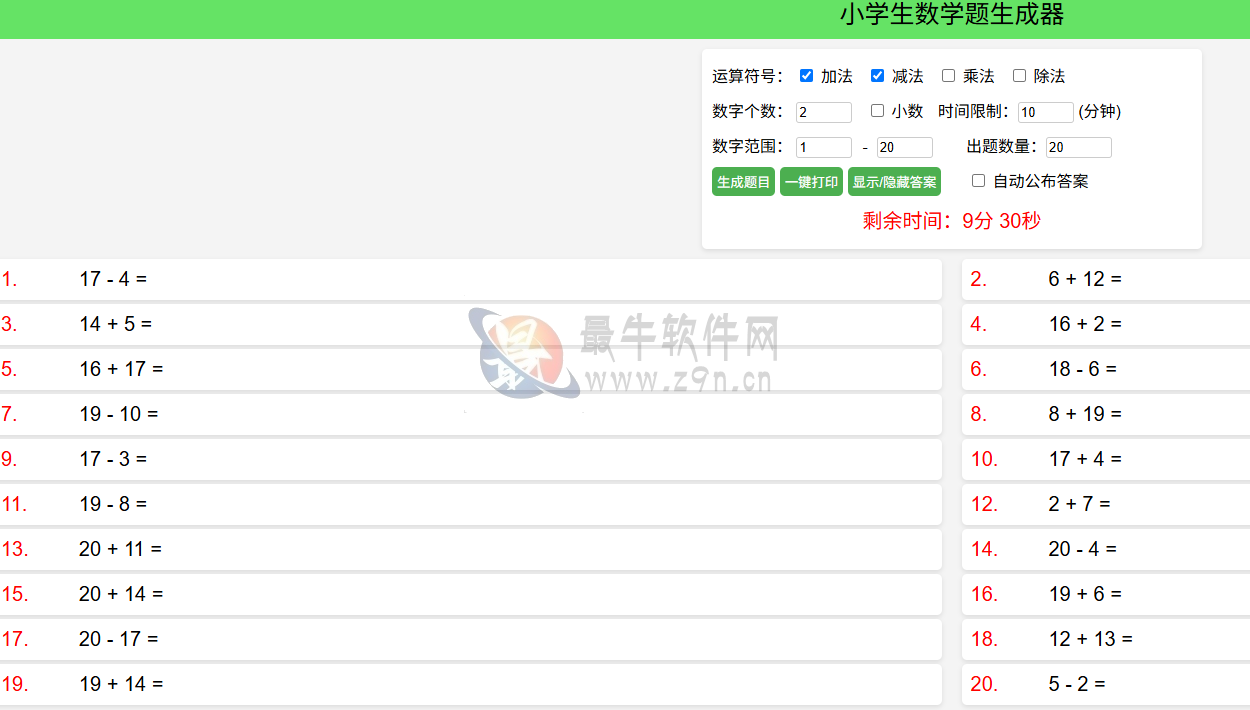Uncheck the 加法 (addition) checkbox
Image resolution: width=1250 pixels, height=710 pixels.
(x=806, y=76)
